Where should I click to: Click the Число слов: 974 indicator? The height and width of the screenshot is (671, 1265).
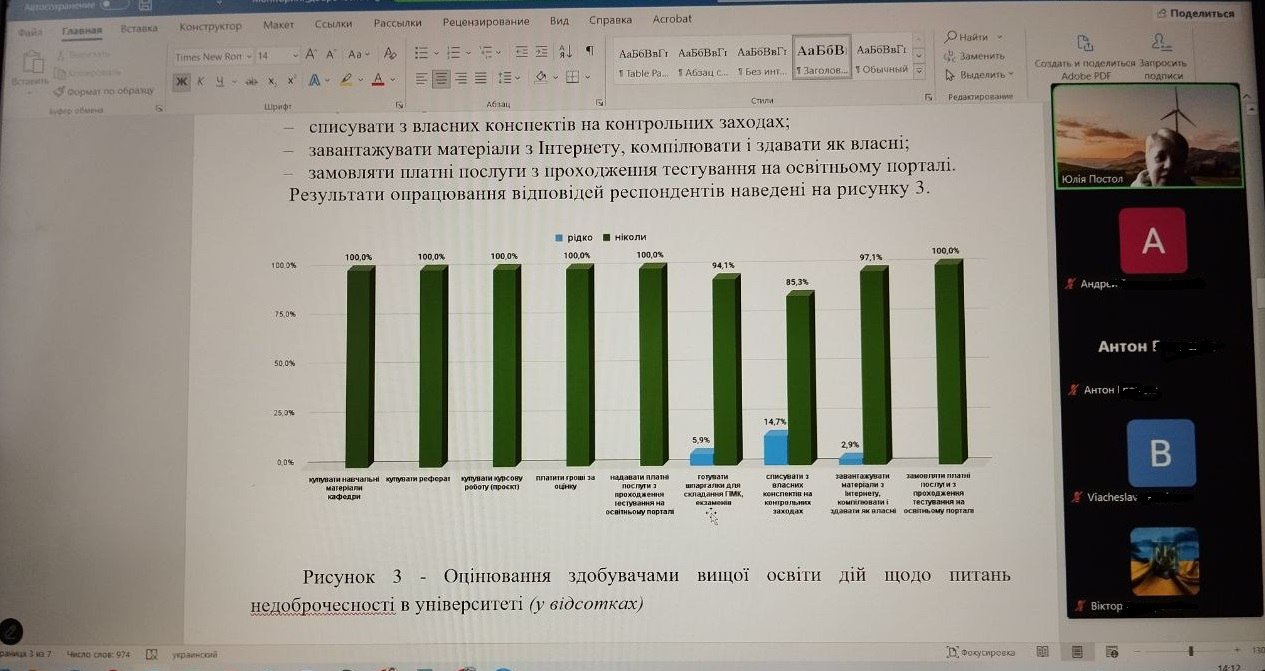[98, 654]
